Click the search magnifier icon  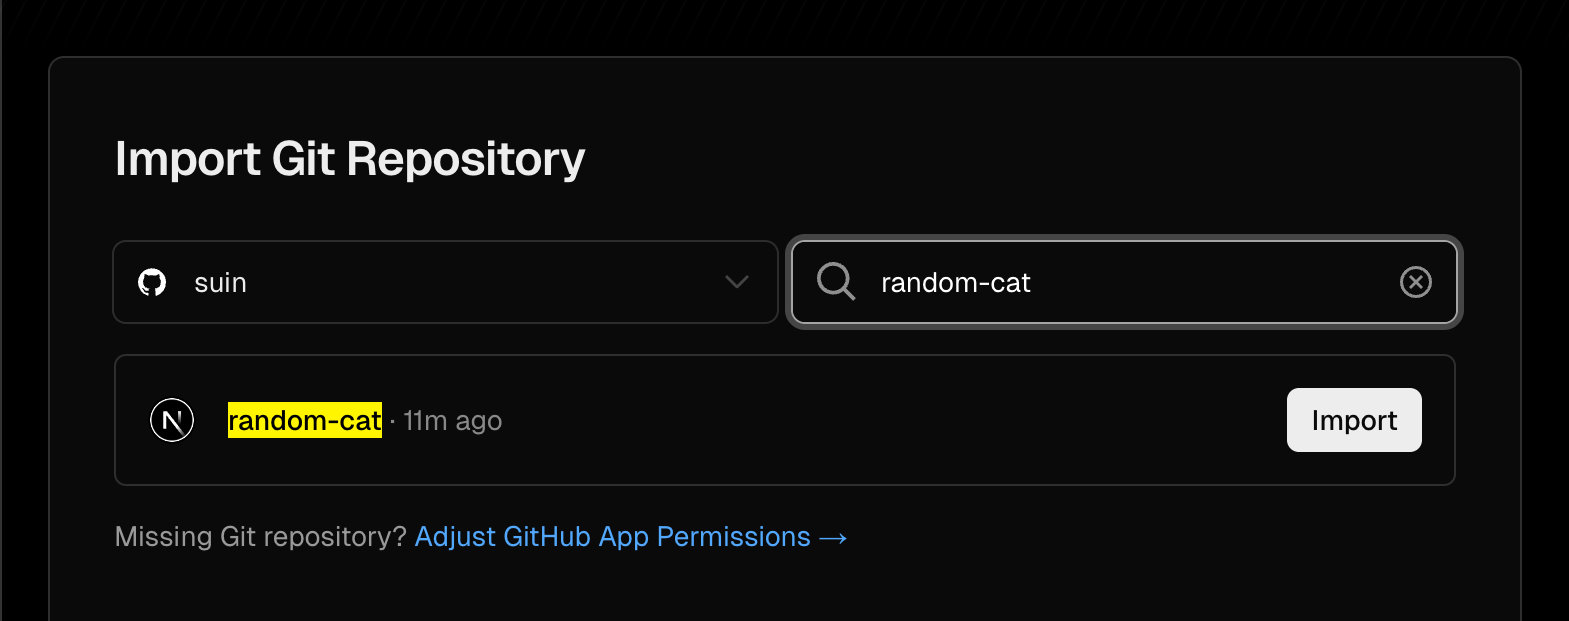point(836,283)
